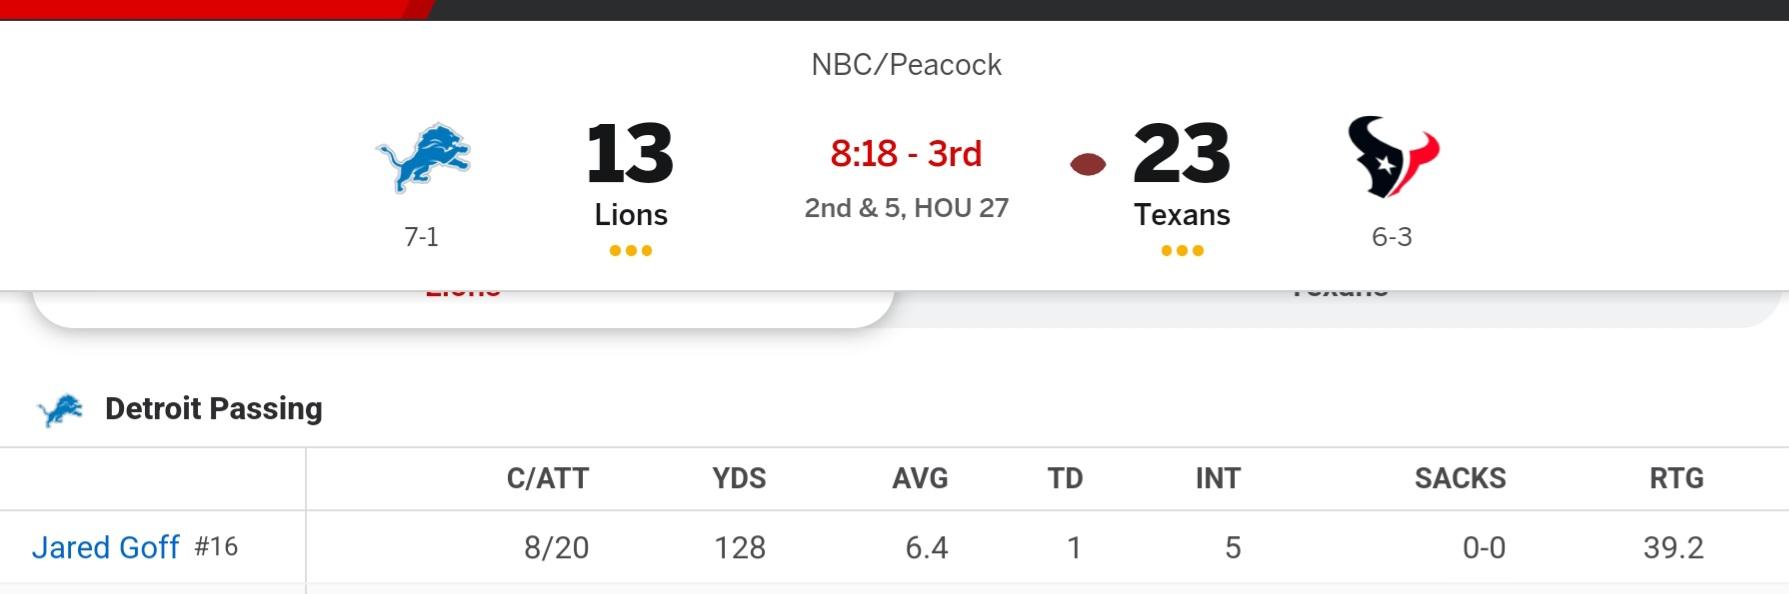The width and height of the screenshot is (1789, 594).
Task: Click the small Lions logo beside Detroit Passing
Action: point(60,410)
